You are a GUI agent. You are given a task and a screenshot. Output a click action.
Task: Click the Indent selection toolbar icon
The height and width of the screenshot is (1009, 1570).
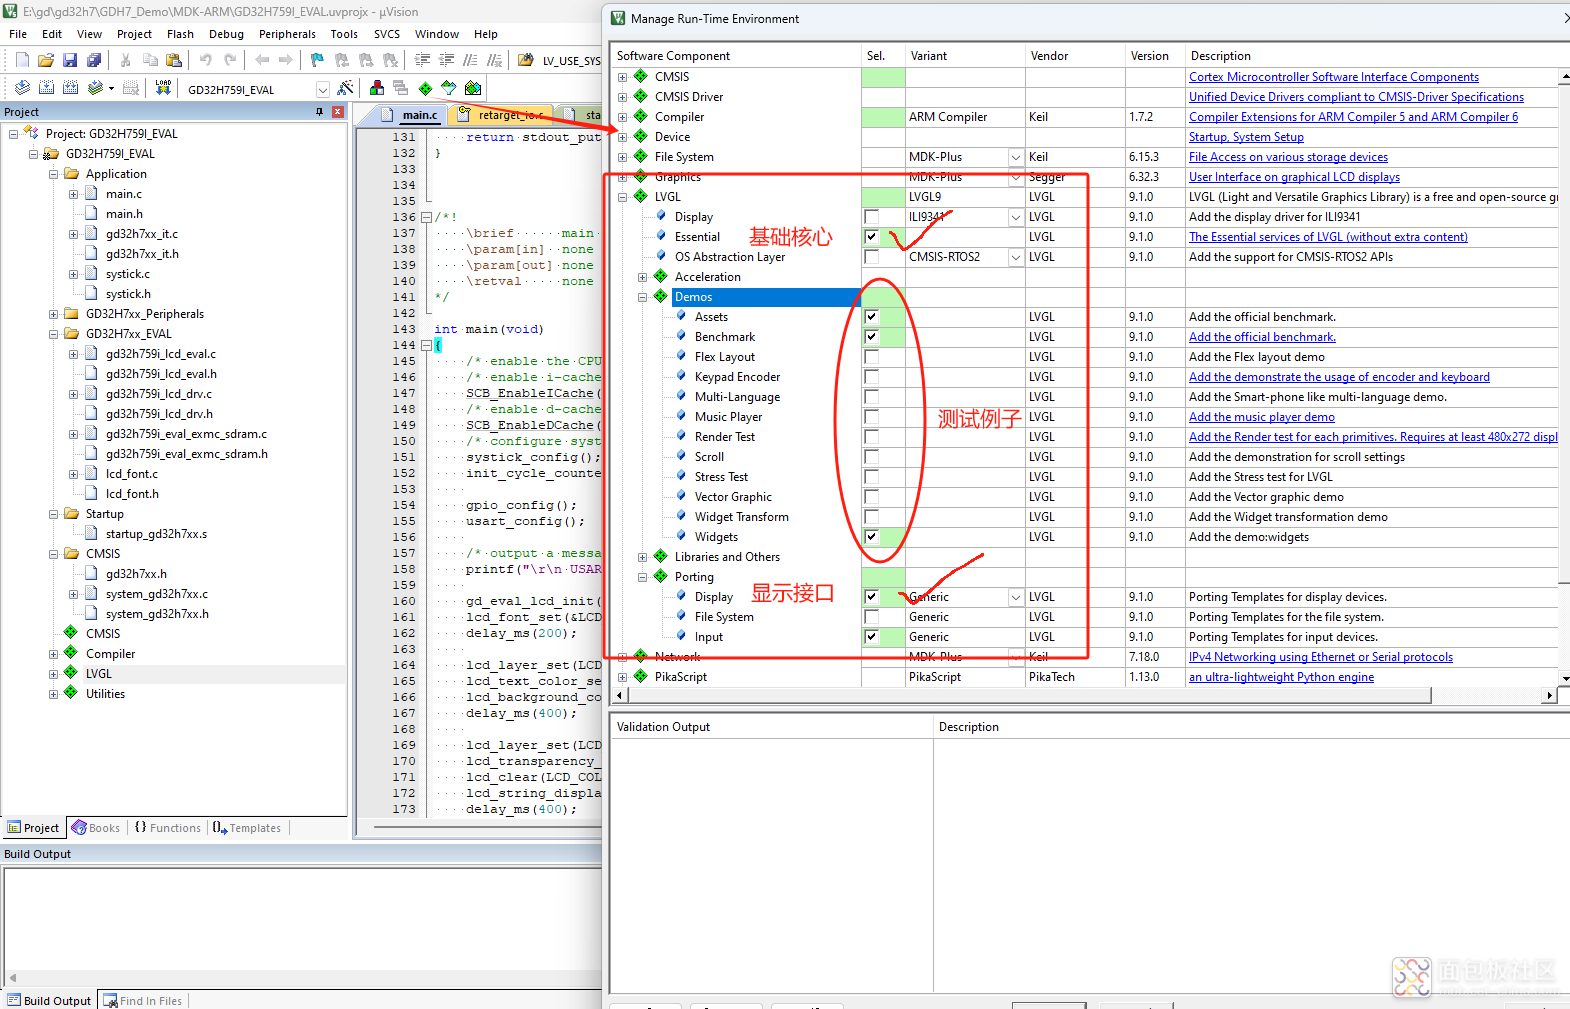(x=423, y=60)
